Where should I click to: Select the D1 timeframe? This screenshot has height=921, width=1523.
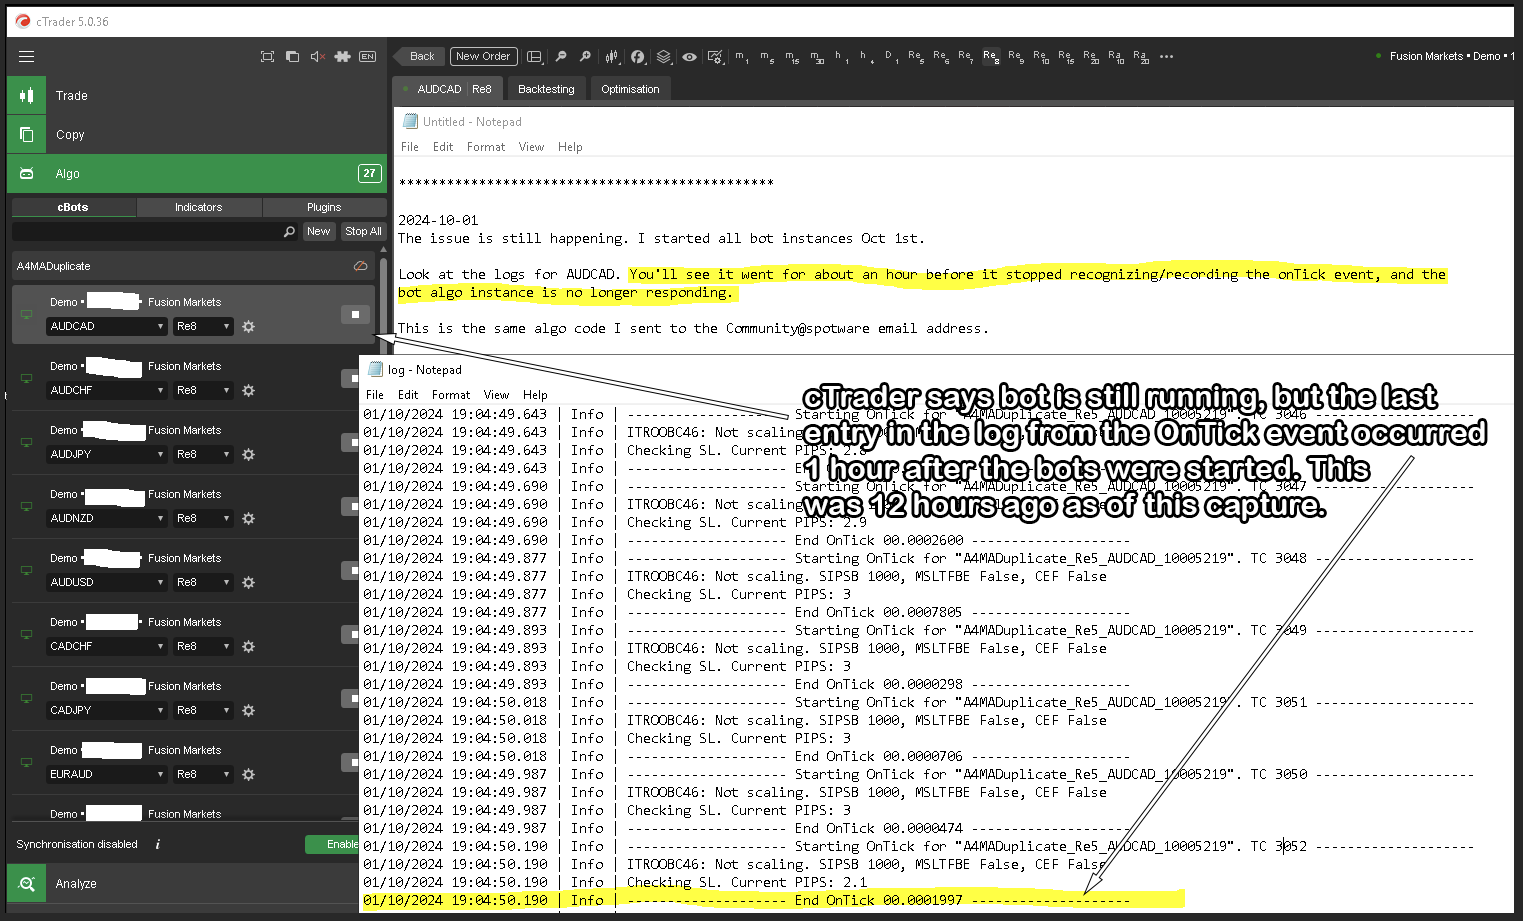(891, 57)
